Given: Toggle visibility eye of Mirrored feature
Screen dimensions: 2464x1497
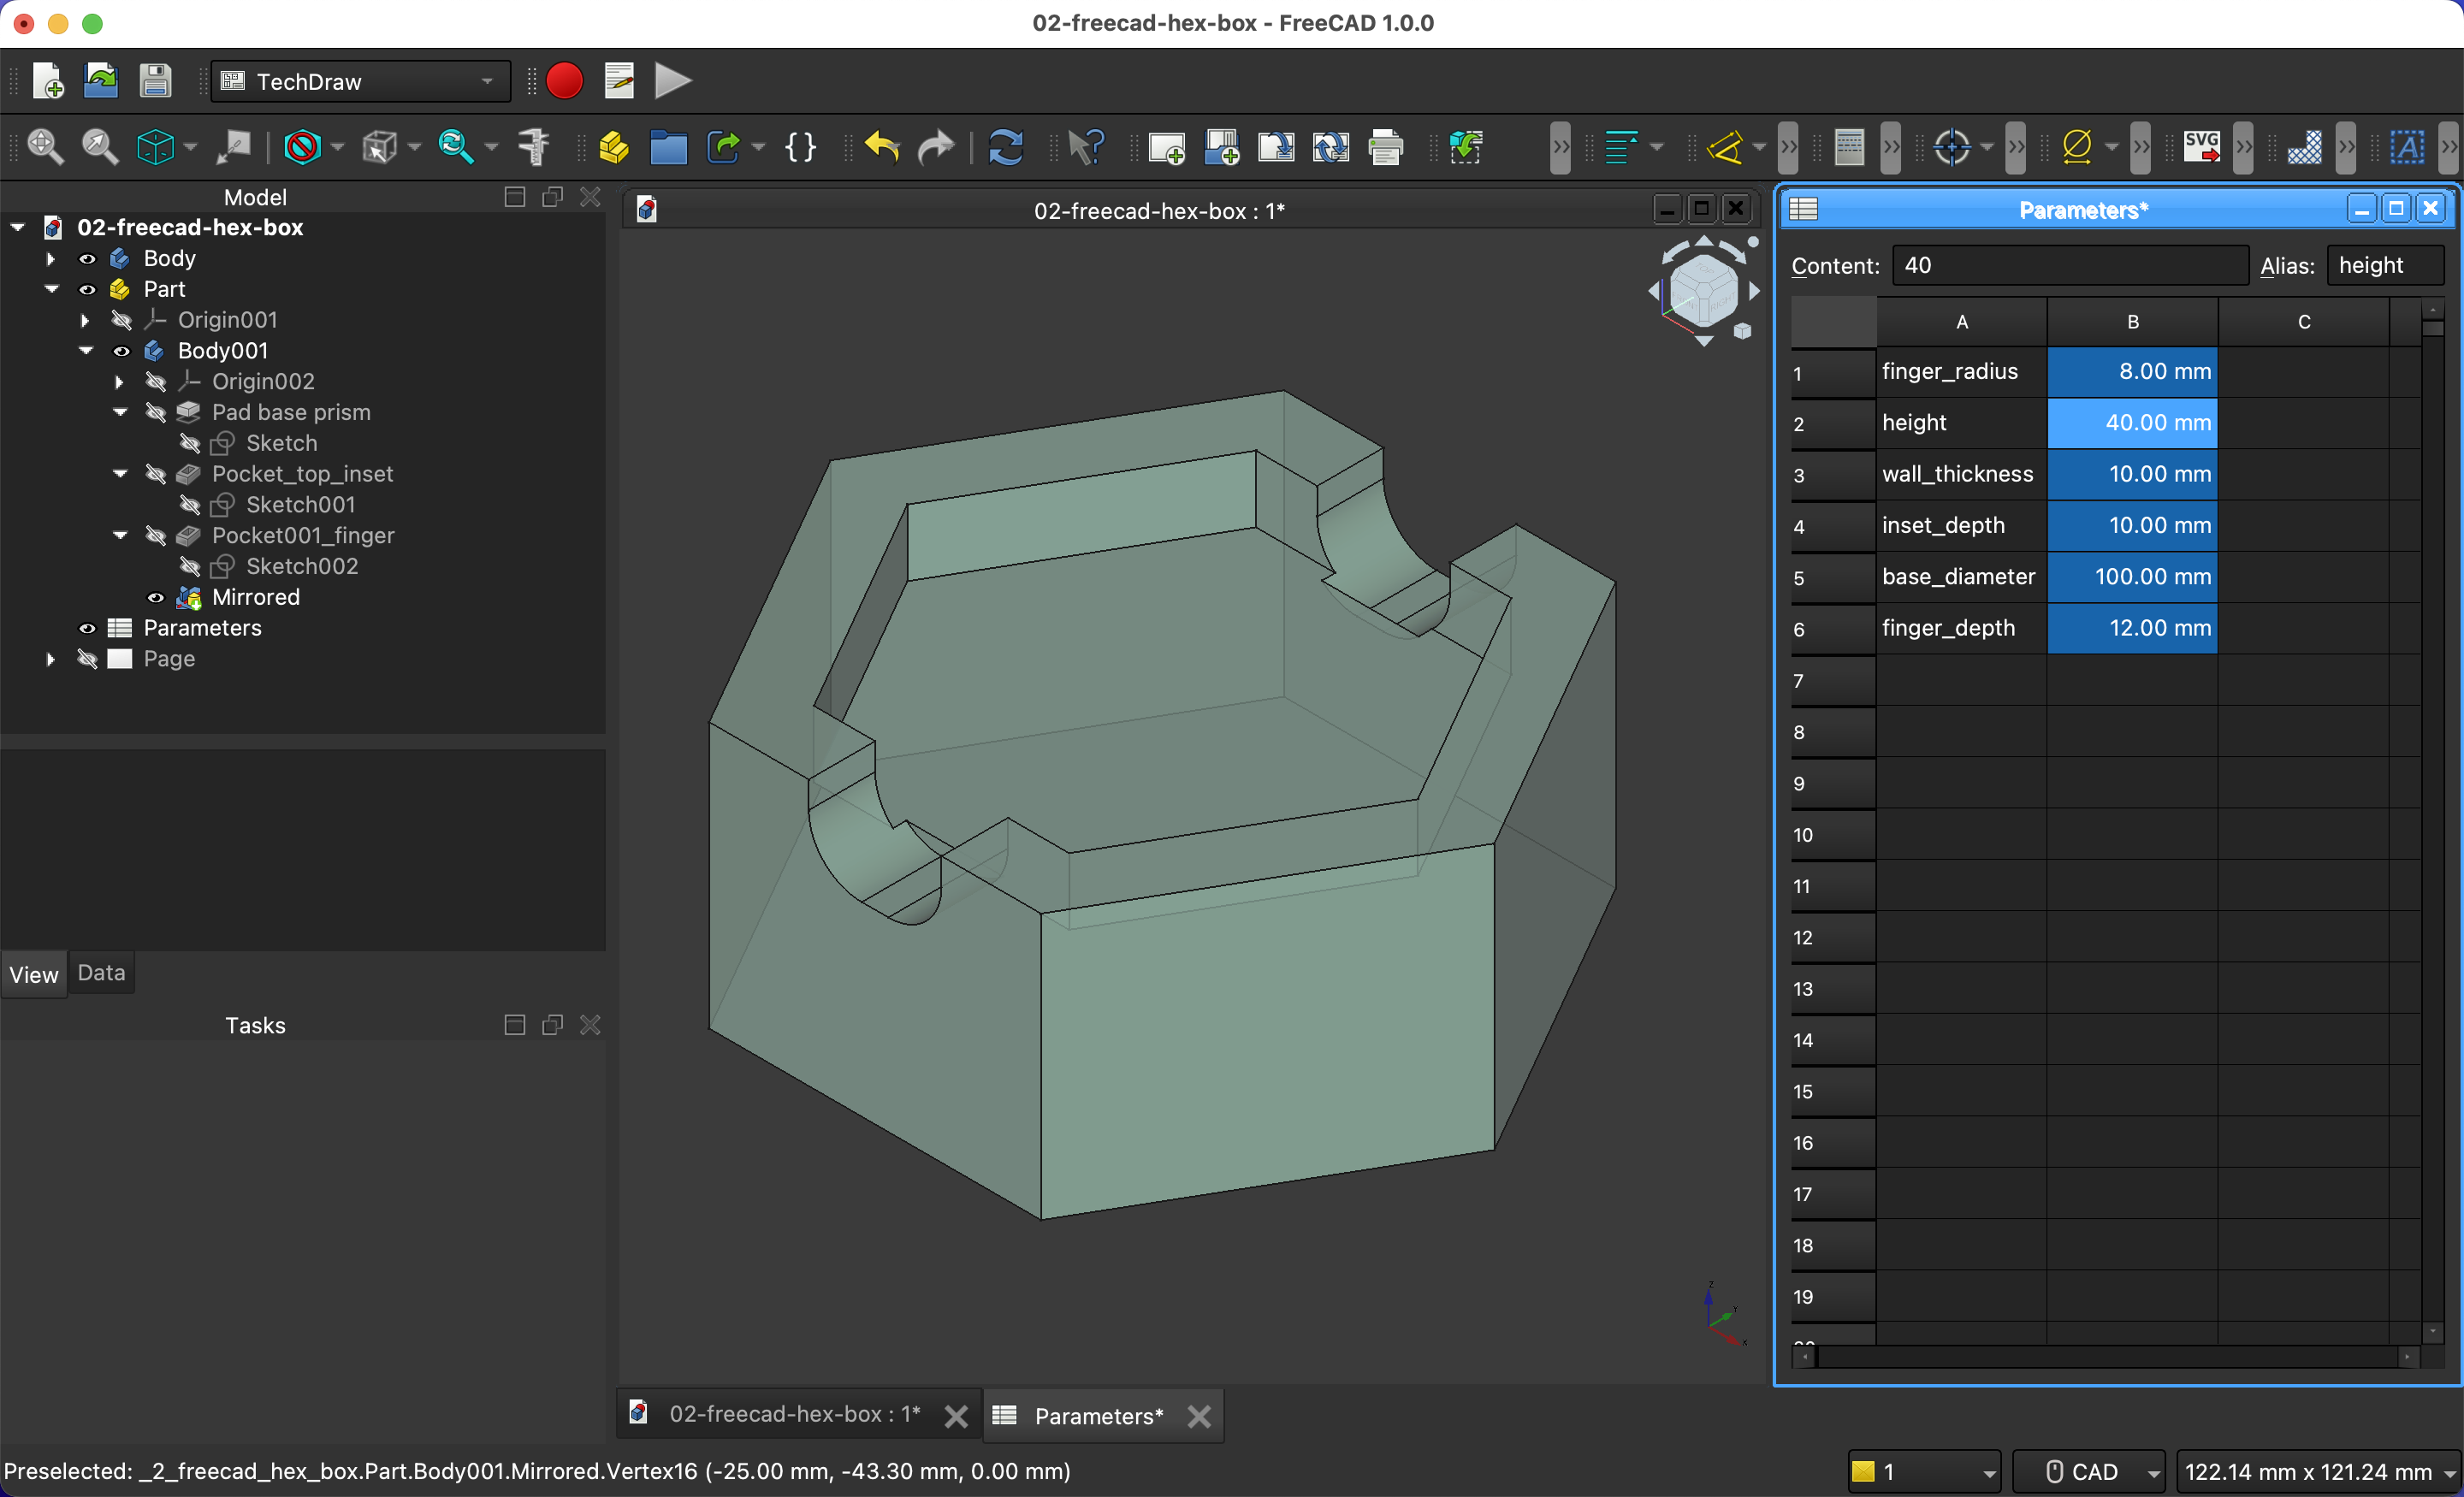Looking at the screenshot, I should coord(156,598).
